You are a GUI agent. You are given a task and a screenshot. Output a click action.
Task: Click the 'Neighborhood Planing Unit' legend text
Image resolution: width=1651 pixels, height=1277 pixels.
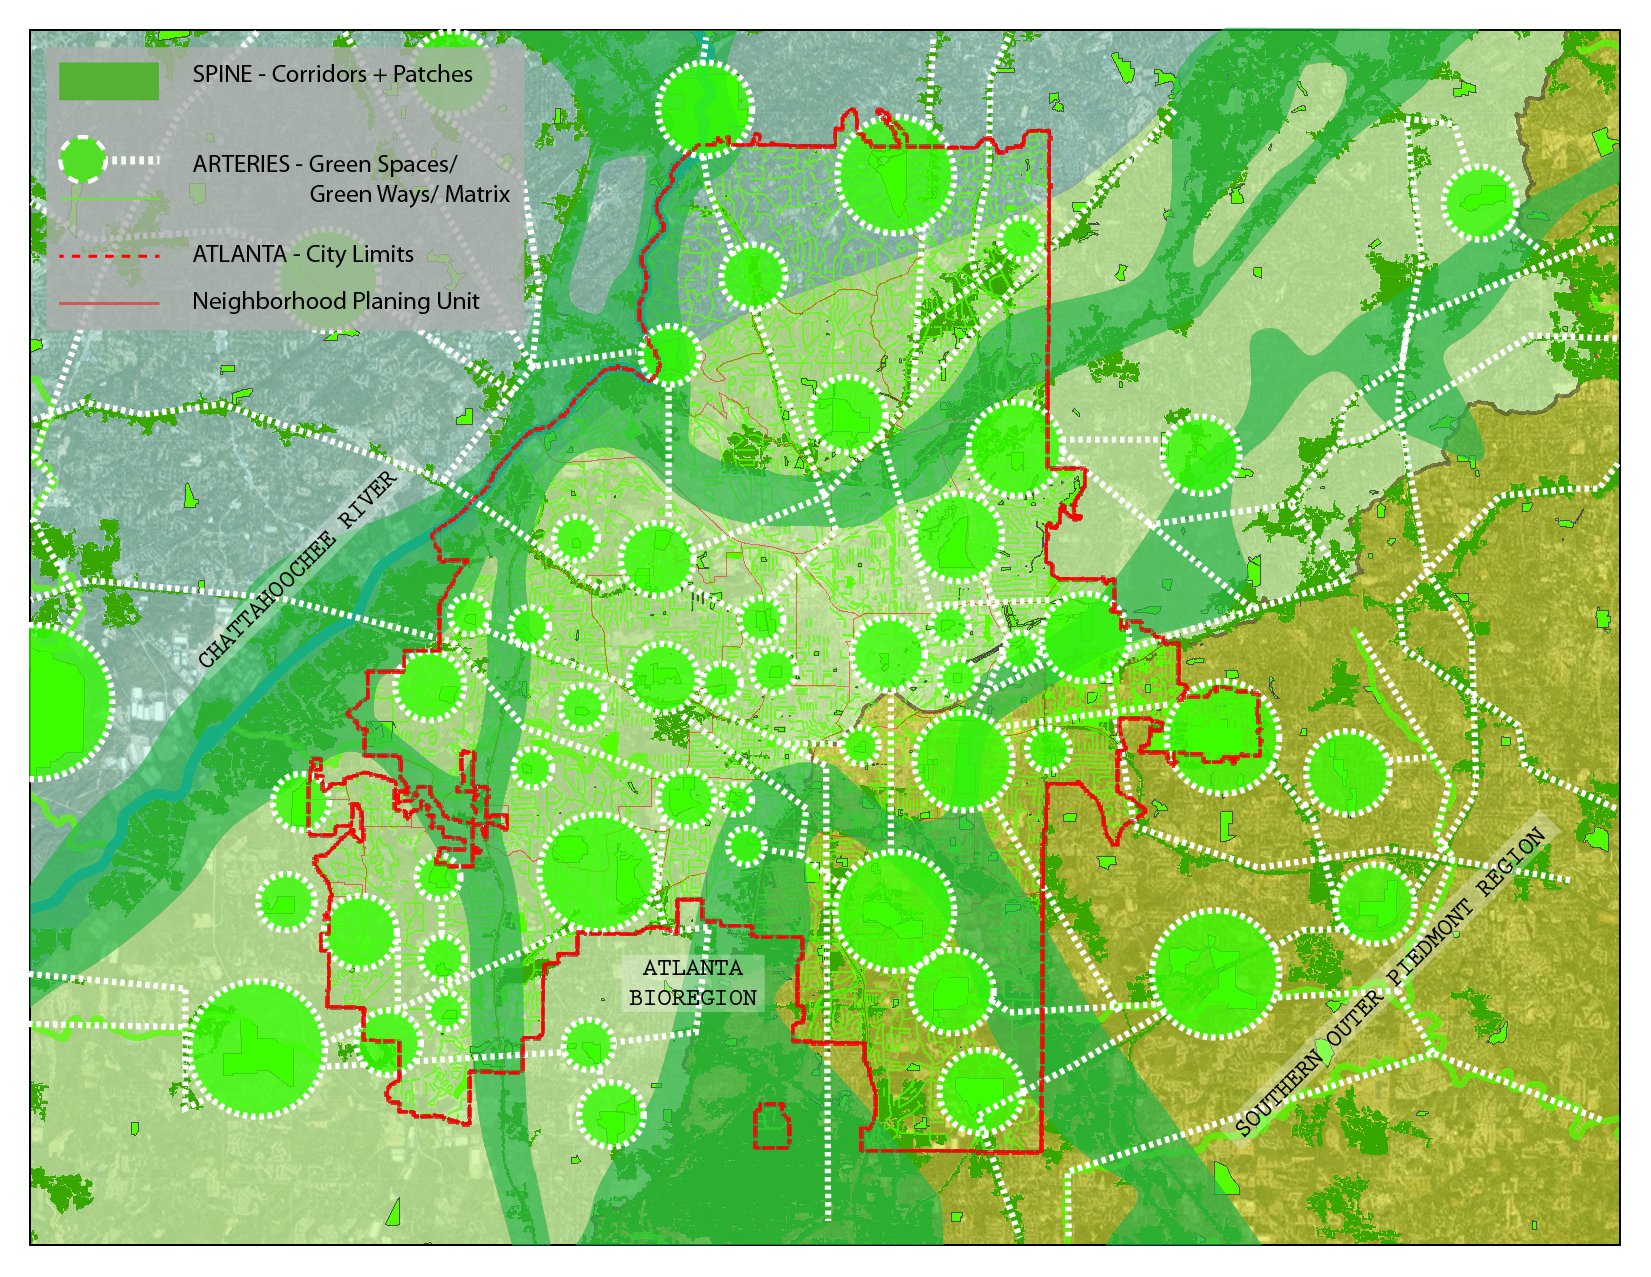(x=335, y=301)
